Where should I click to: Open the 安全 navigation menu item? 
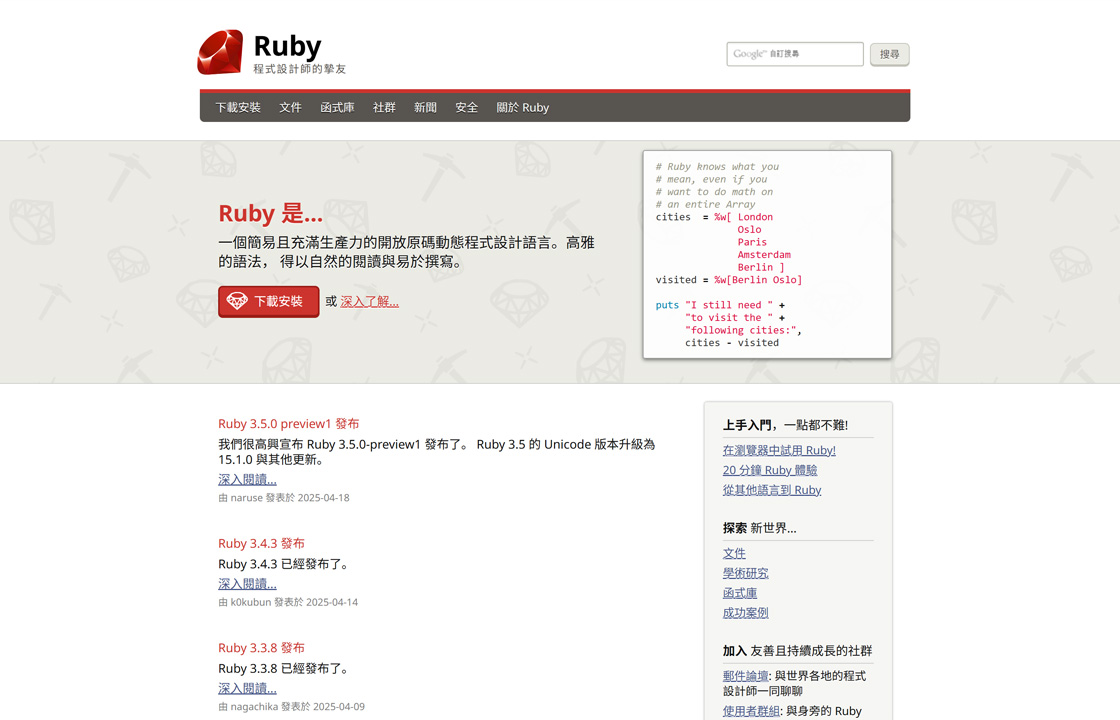pyautogui.click(x=466, y=107)
